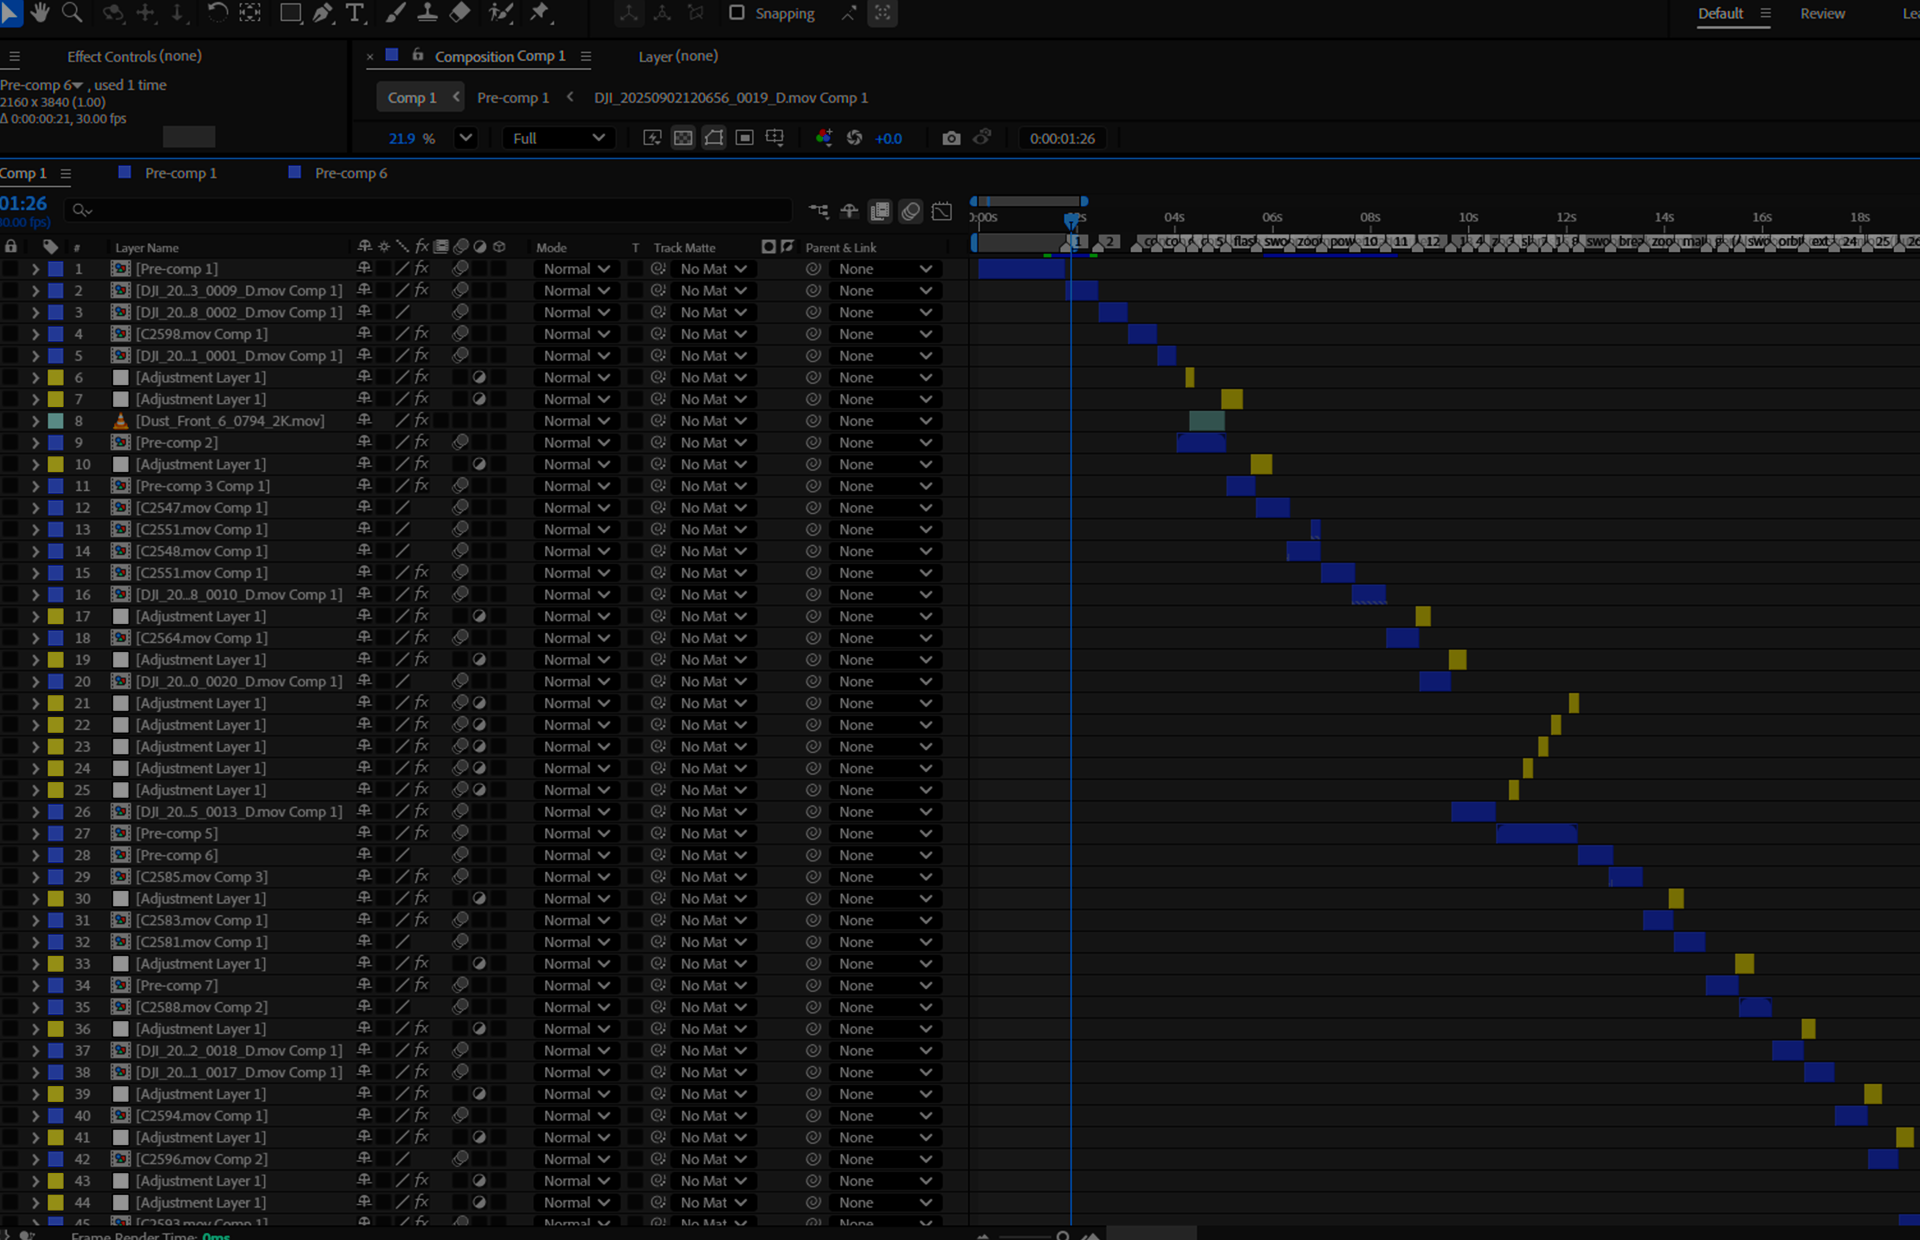Select the Zoom tool
The image size is (1920, 1240).
pyautogui.click(x=72, y=12)
